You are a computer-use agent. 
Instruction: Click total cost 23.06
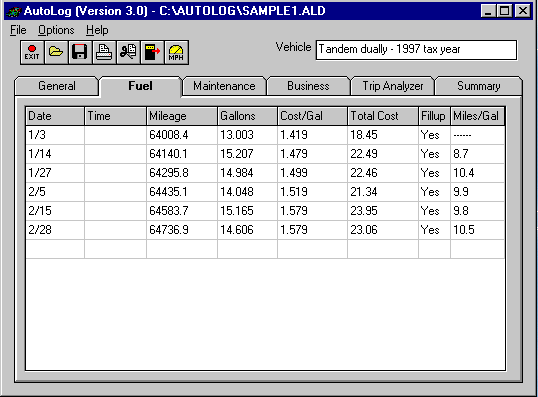[383, 230]
